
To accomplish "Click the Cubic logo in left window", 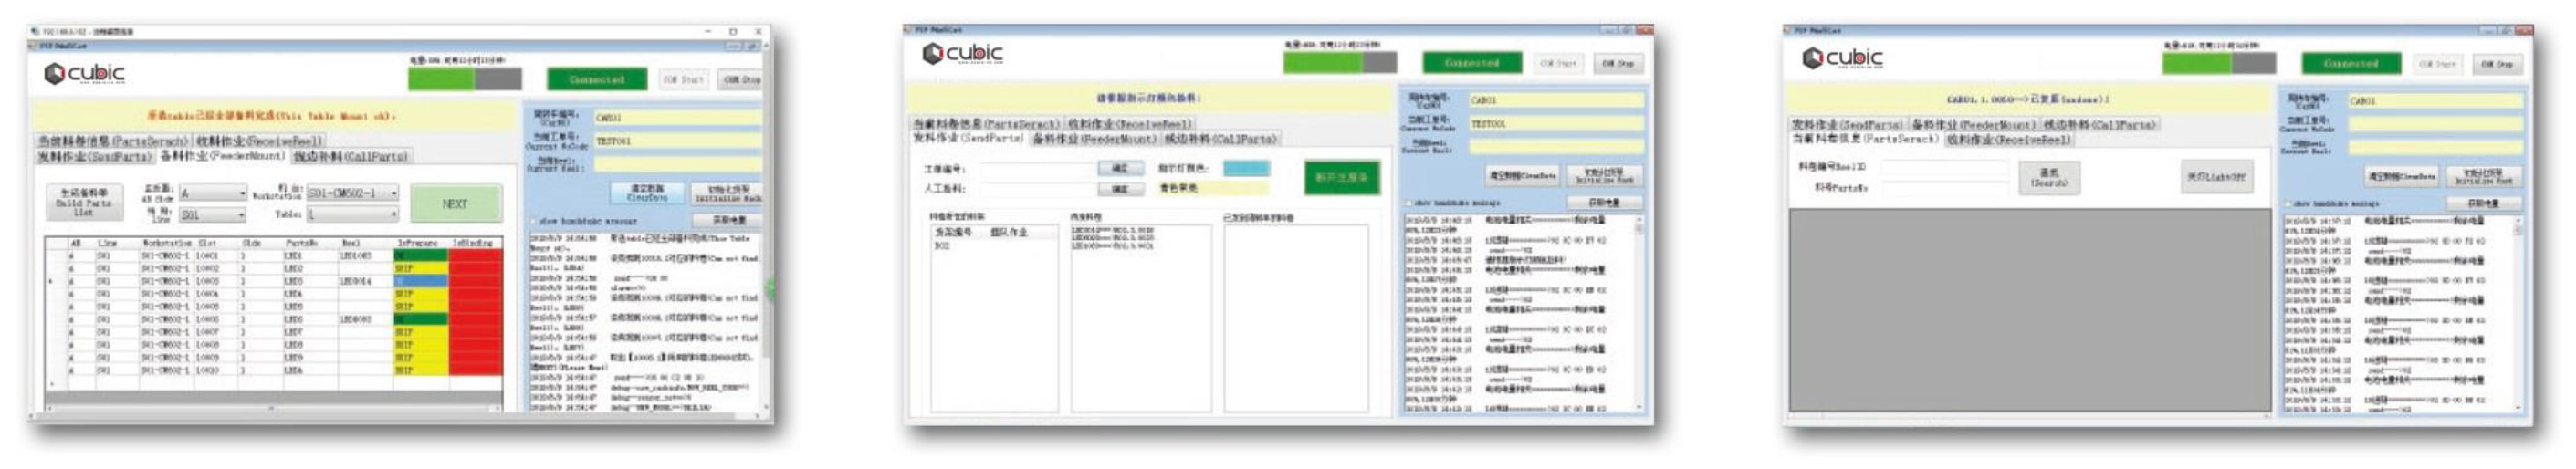I will coord(84,74).
